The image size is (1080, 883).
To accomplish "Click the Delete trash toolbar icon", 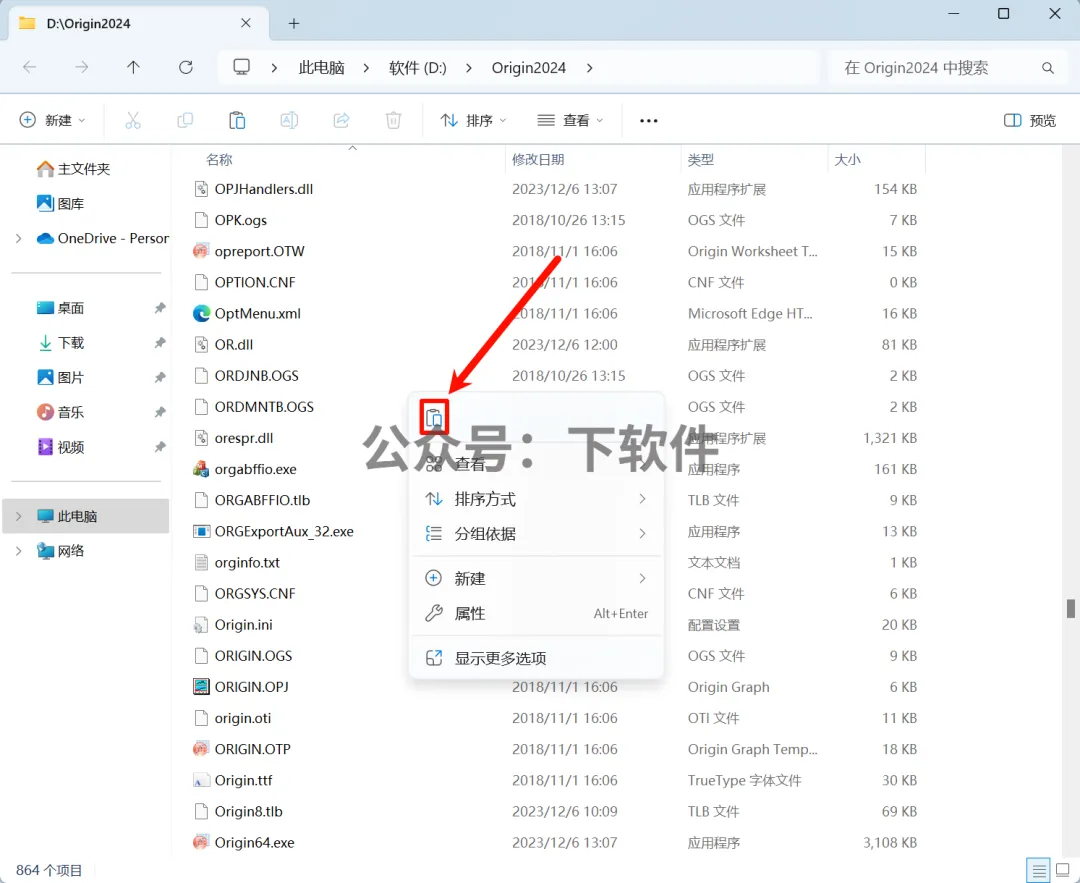I will (x=393, y=121).
